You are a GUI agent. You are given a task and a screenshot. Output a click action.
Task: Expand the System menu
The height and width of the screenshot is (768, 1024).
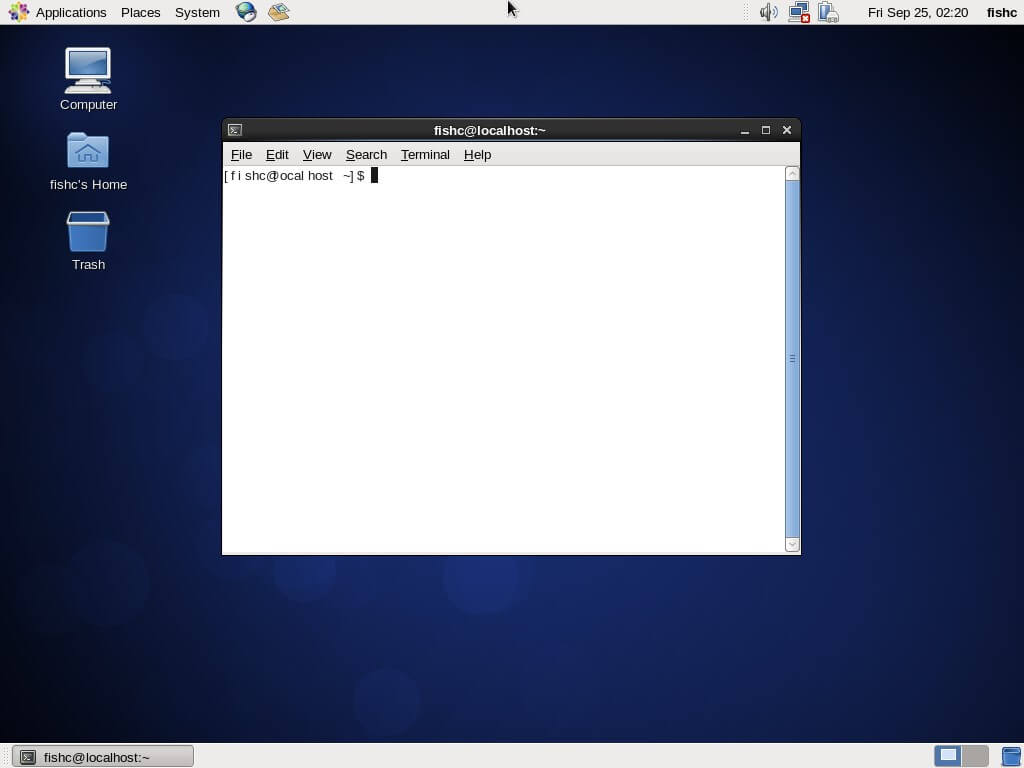[x=197, y=12]
